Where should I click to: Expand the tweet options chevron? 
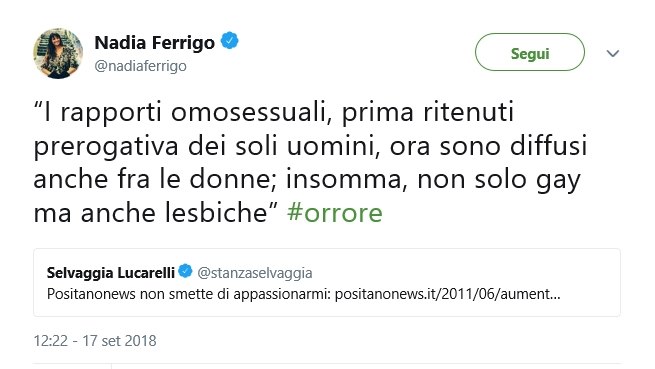612,53
